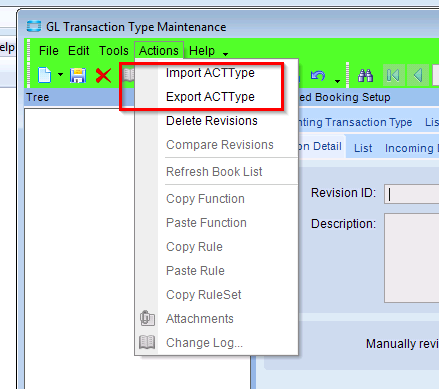Click the previous record arrow icon
Viewport: 439px width, 389px height.
[x=418, y=75]
